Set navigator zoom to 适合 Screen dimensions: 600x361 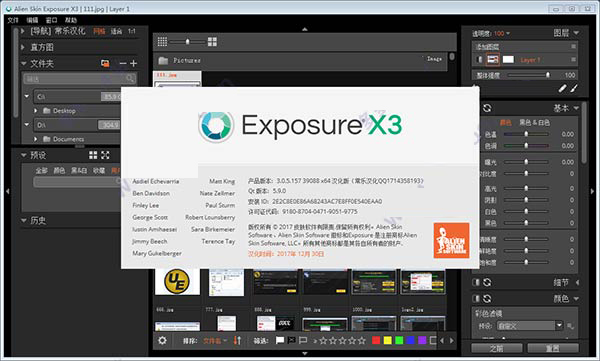coord(116,31)
